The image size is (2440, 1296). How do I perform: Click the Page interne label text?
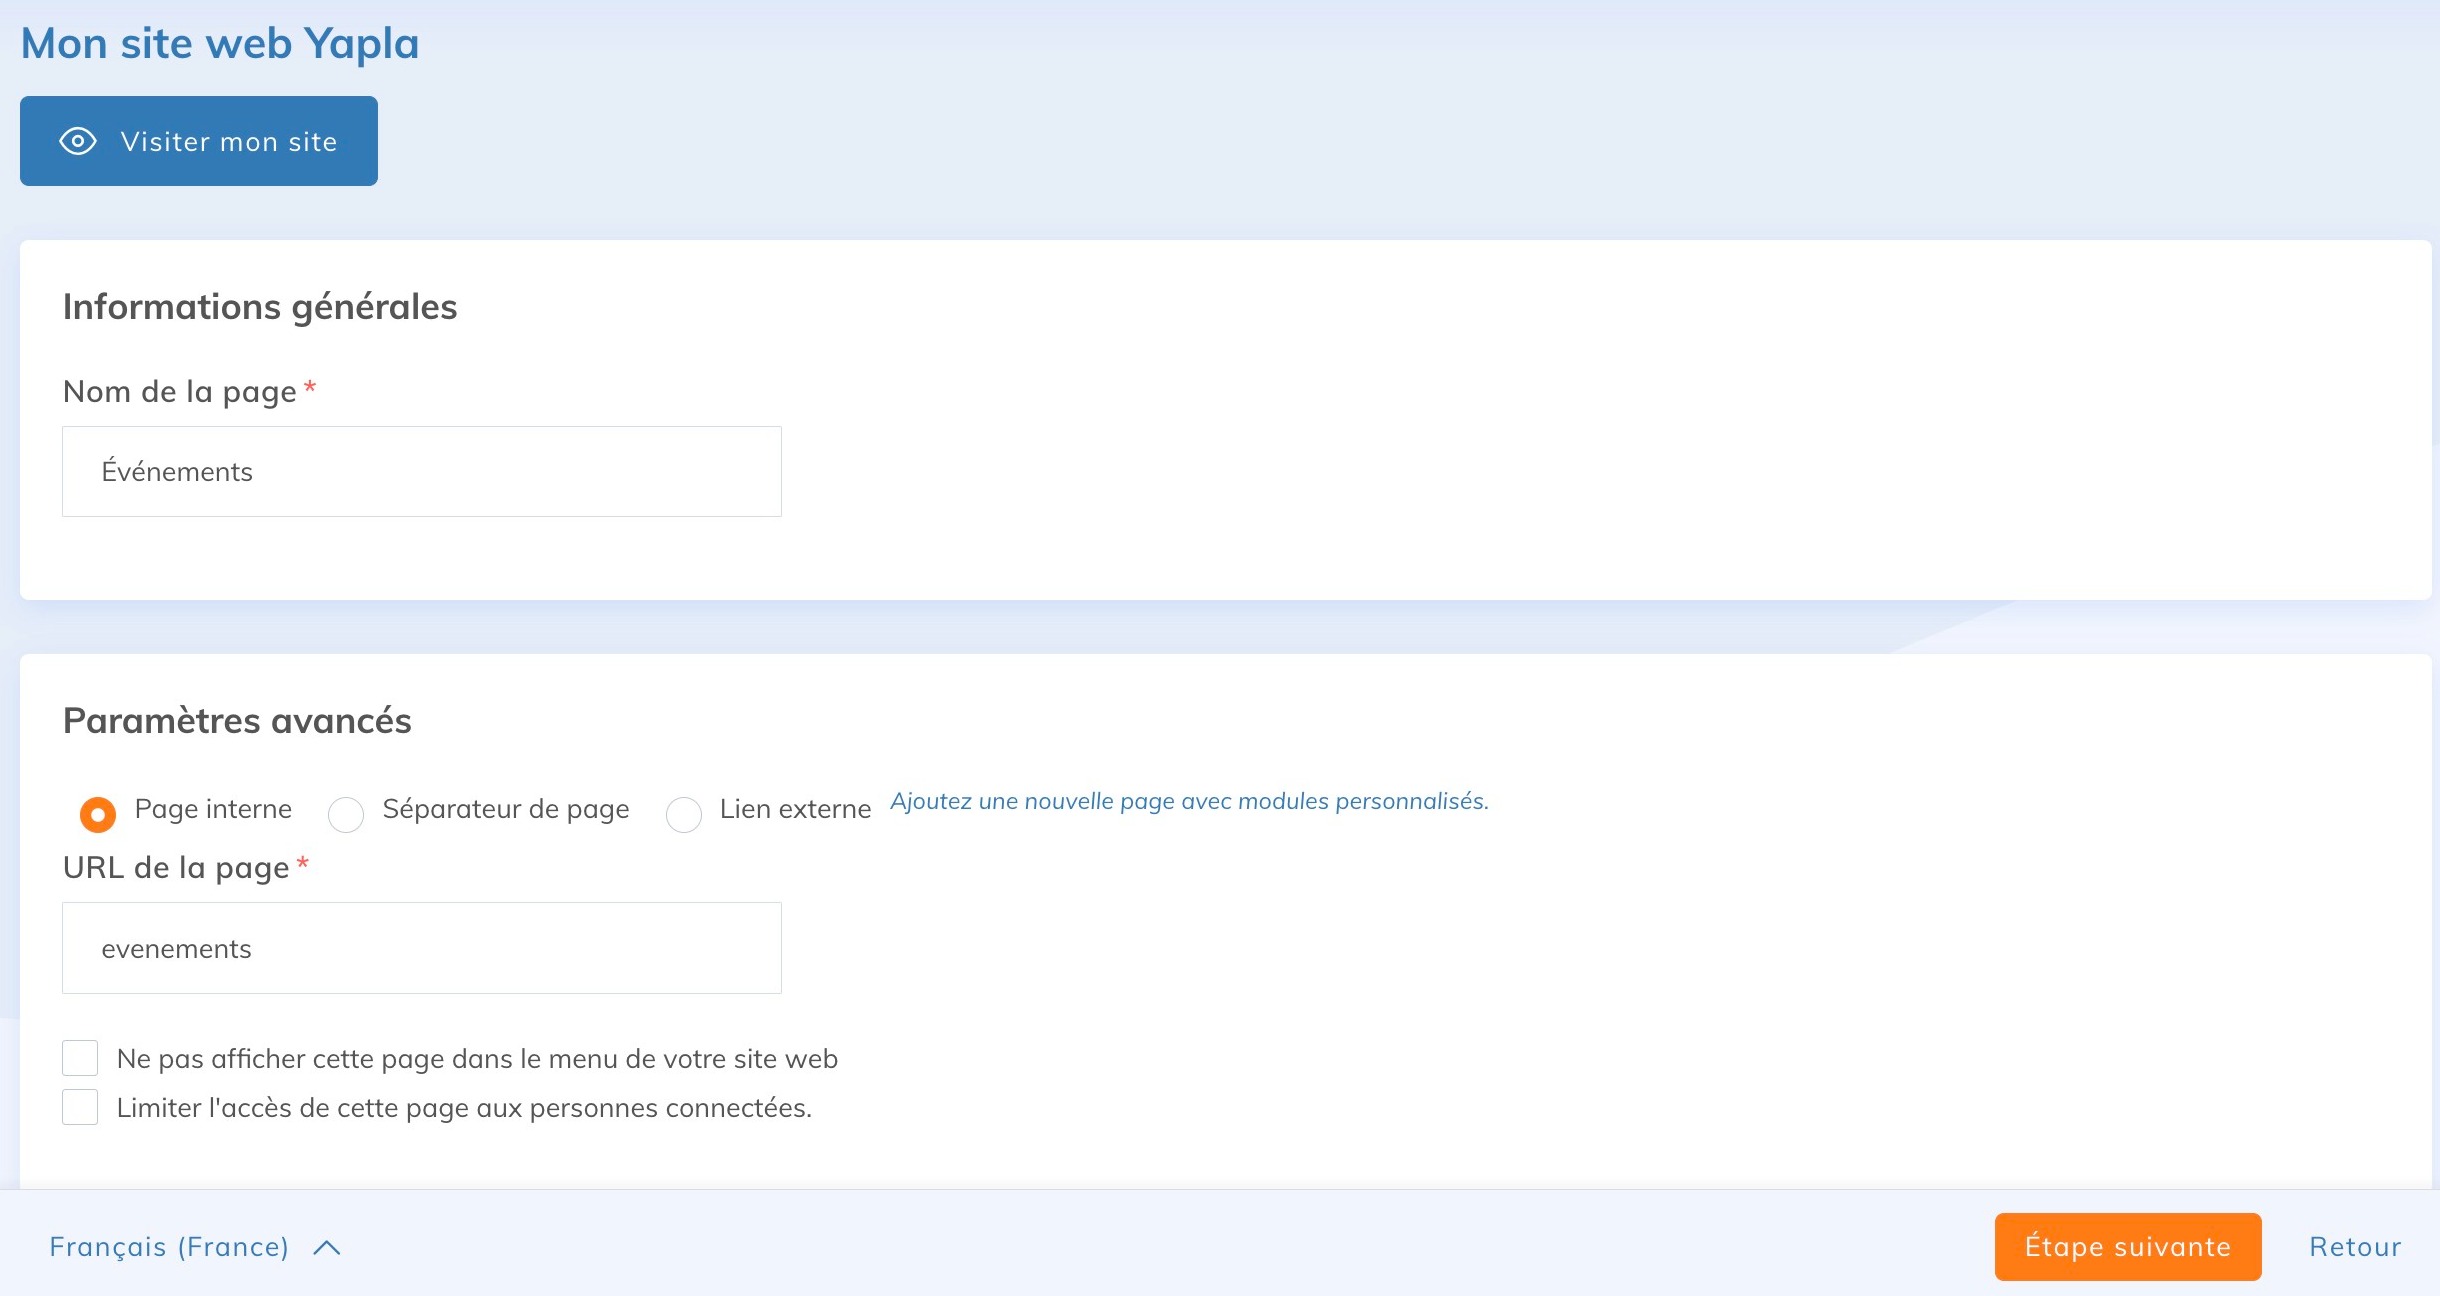coord(213,809)
